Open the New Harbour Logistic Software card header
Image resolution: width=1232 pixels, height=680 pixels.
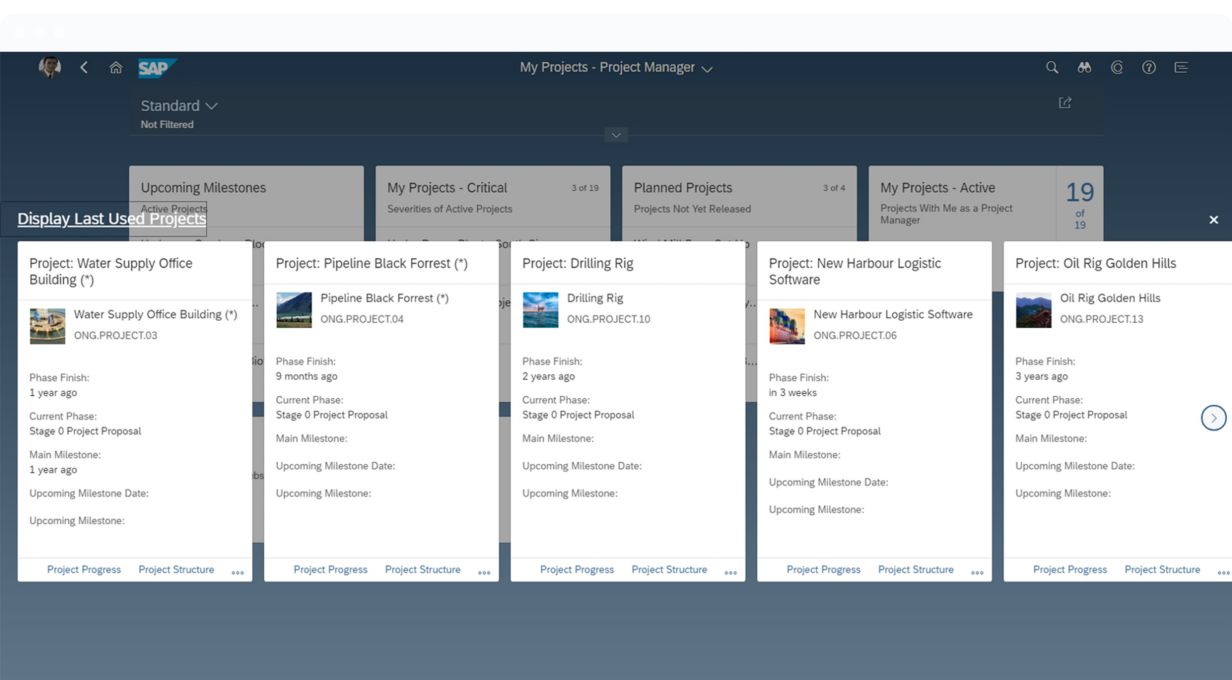coord(854,271)
